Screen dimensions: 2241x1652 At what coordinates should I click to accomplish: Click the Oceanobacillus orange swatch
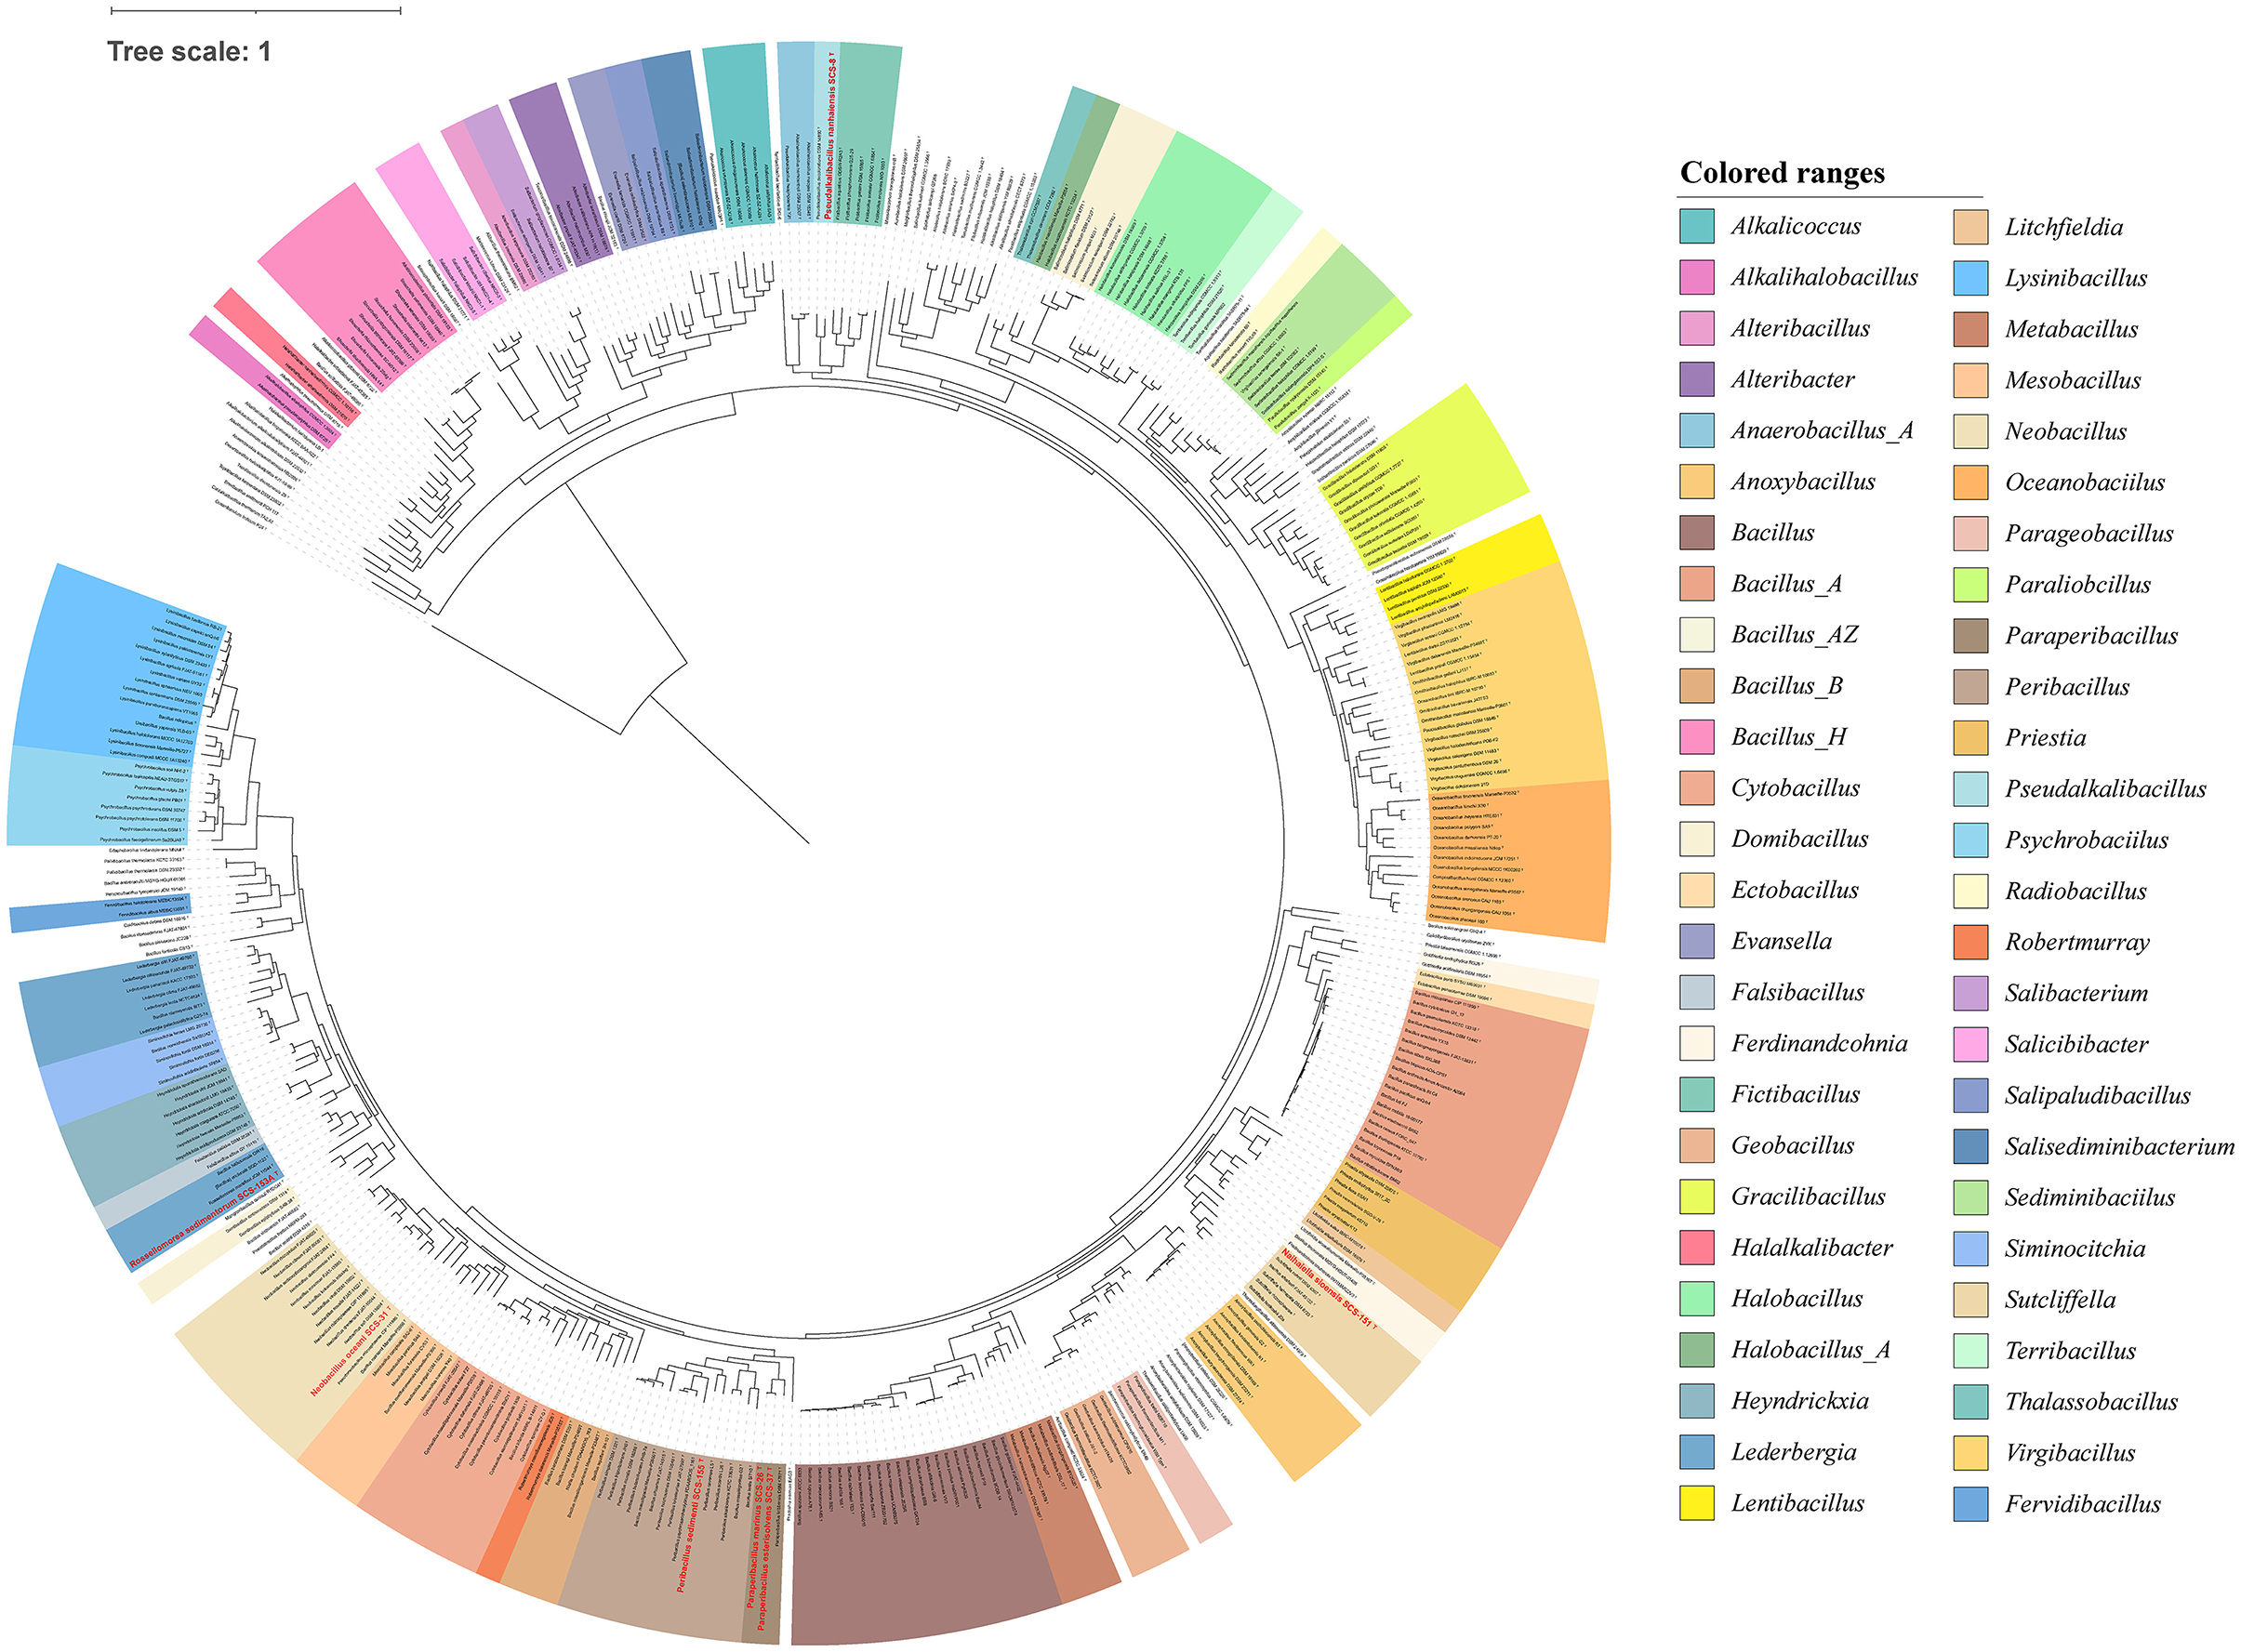click(1970, 481)
